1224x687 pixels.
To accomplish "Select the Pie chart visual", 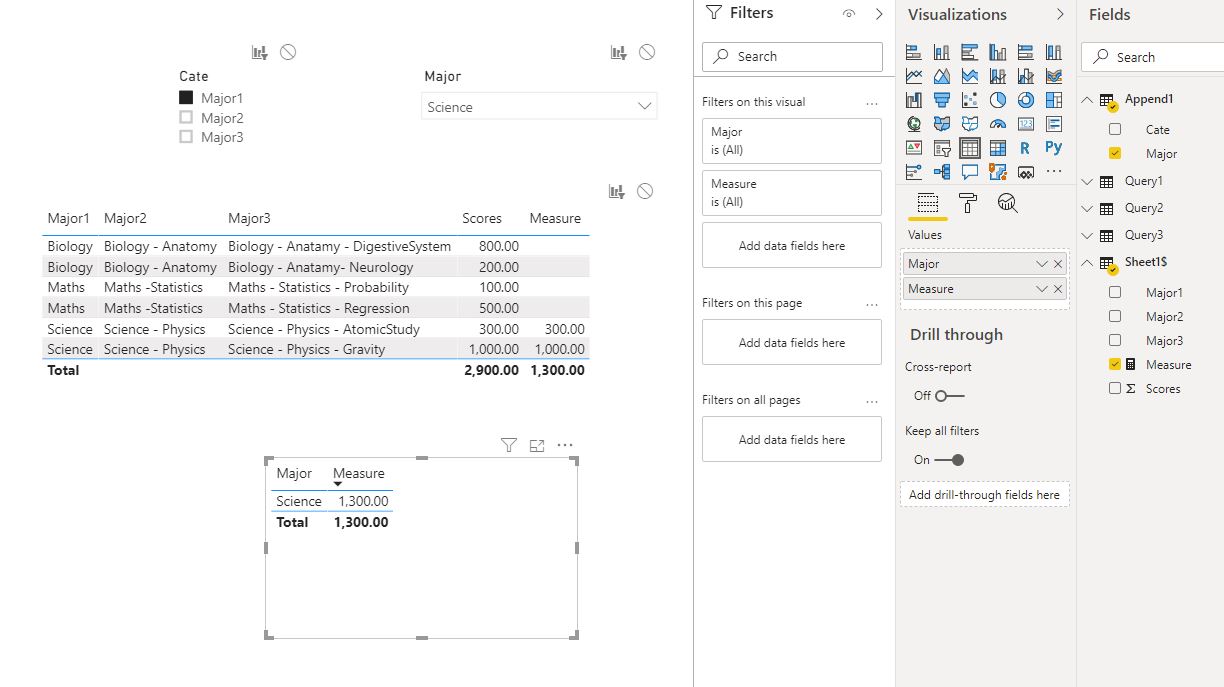I will 997,100.
